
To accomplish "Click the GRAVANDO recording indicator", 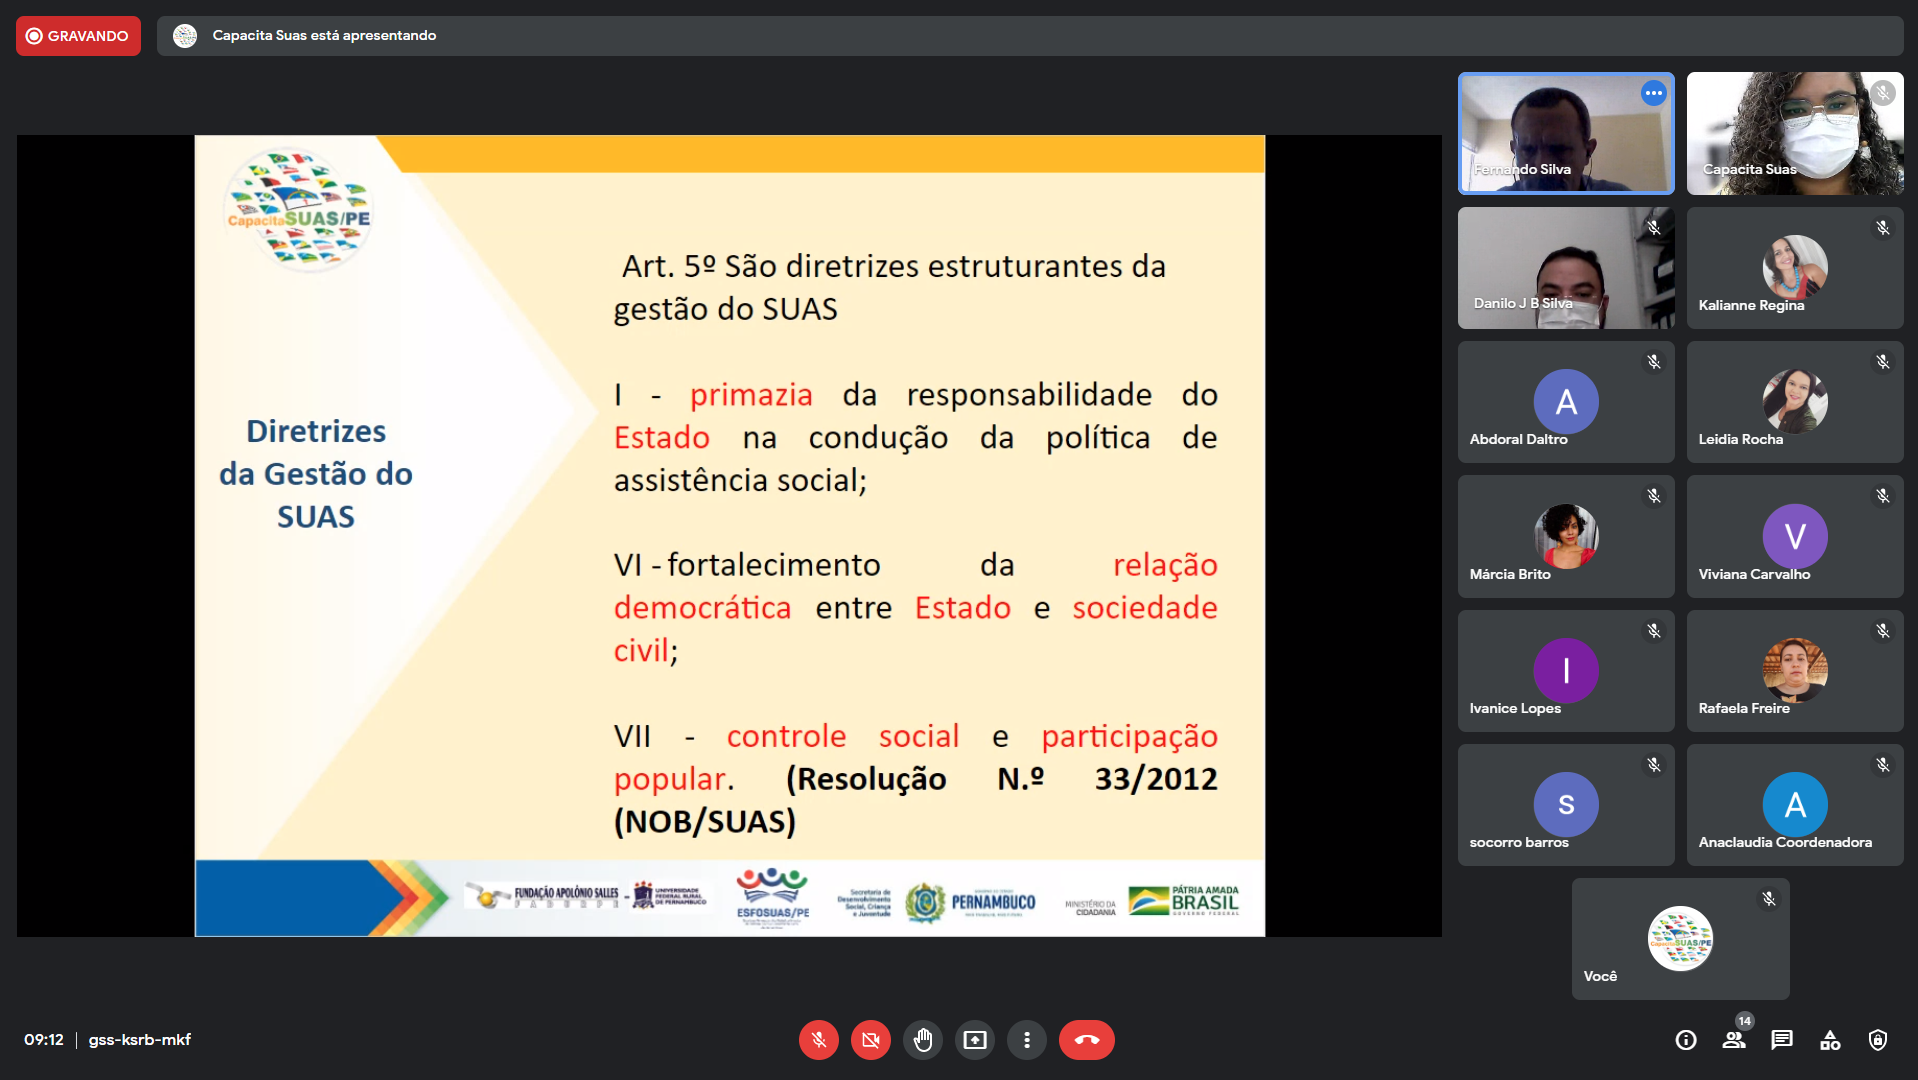I will [x=78, y=36].
